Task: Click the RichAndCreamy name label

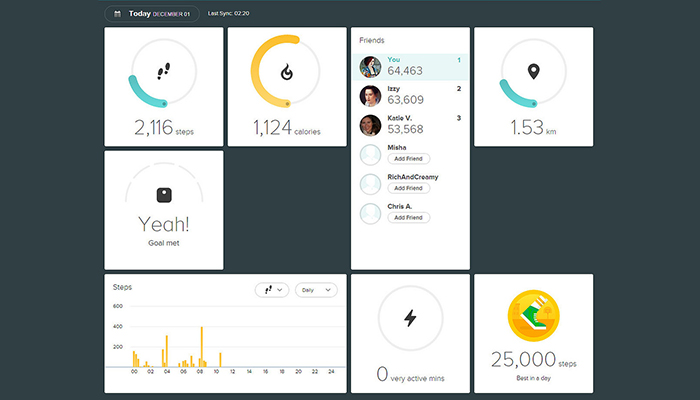Action: [x=413, y=177]
